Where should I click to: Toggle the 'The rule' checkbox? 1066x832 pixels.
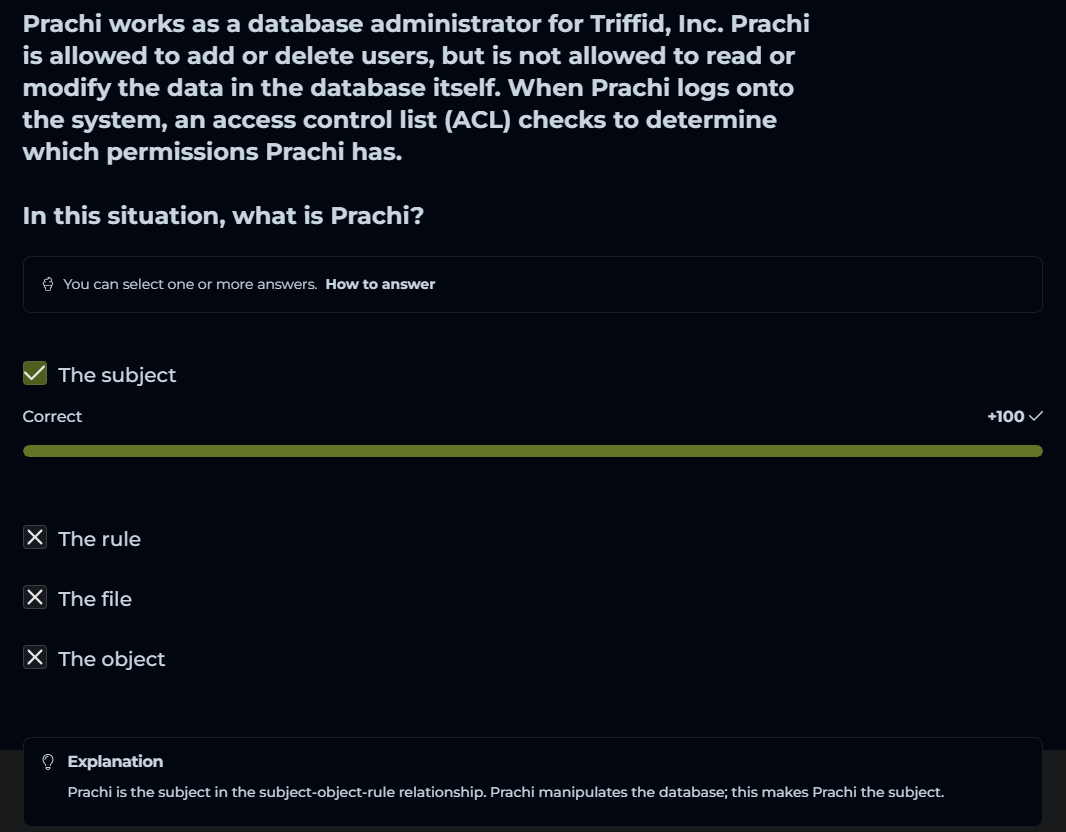pyautogui.click(x=35, y=538)
